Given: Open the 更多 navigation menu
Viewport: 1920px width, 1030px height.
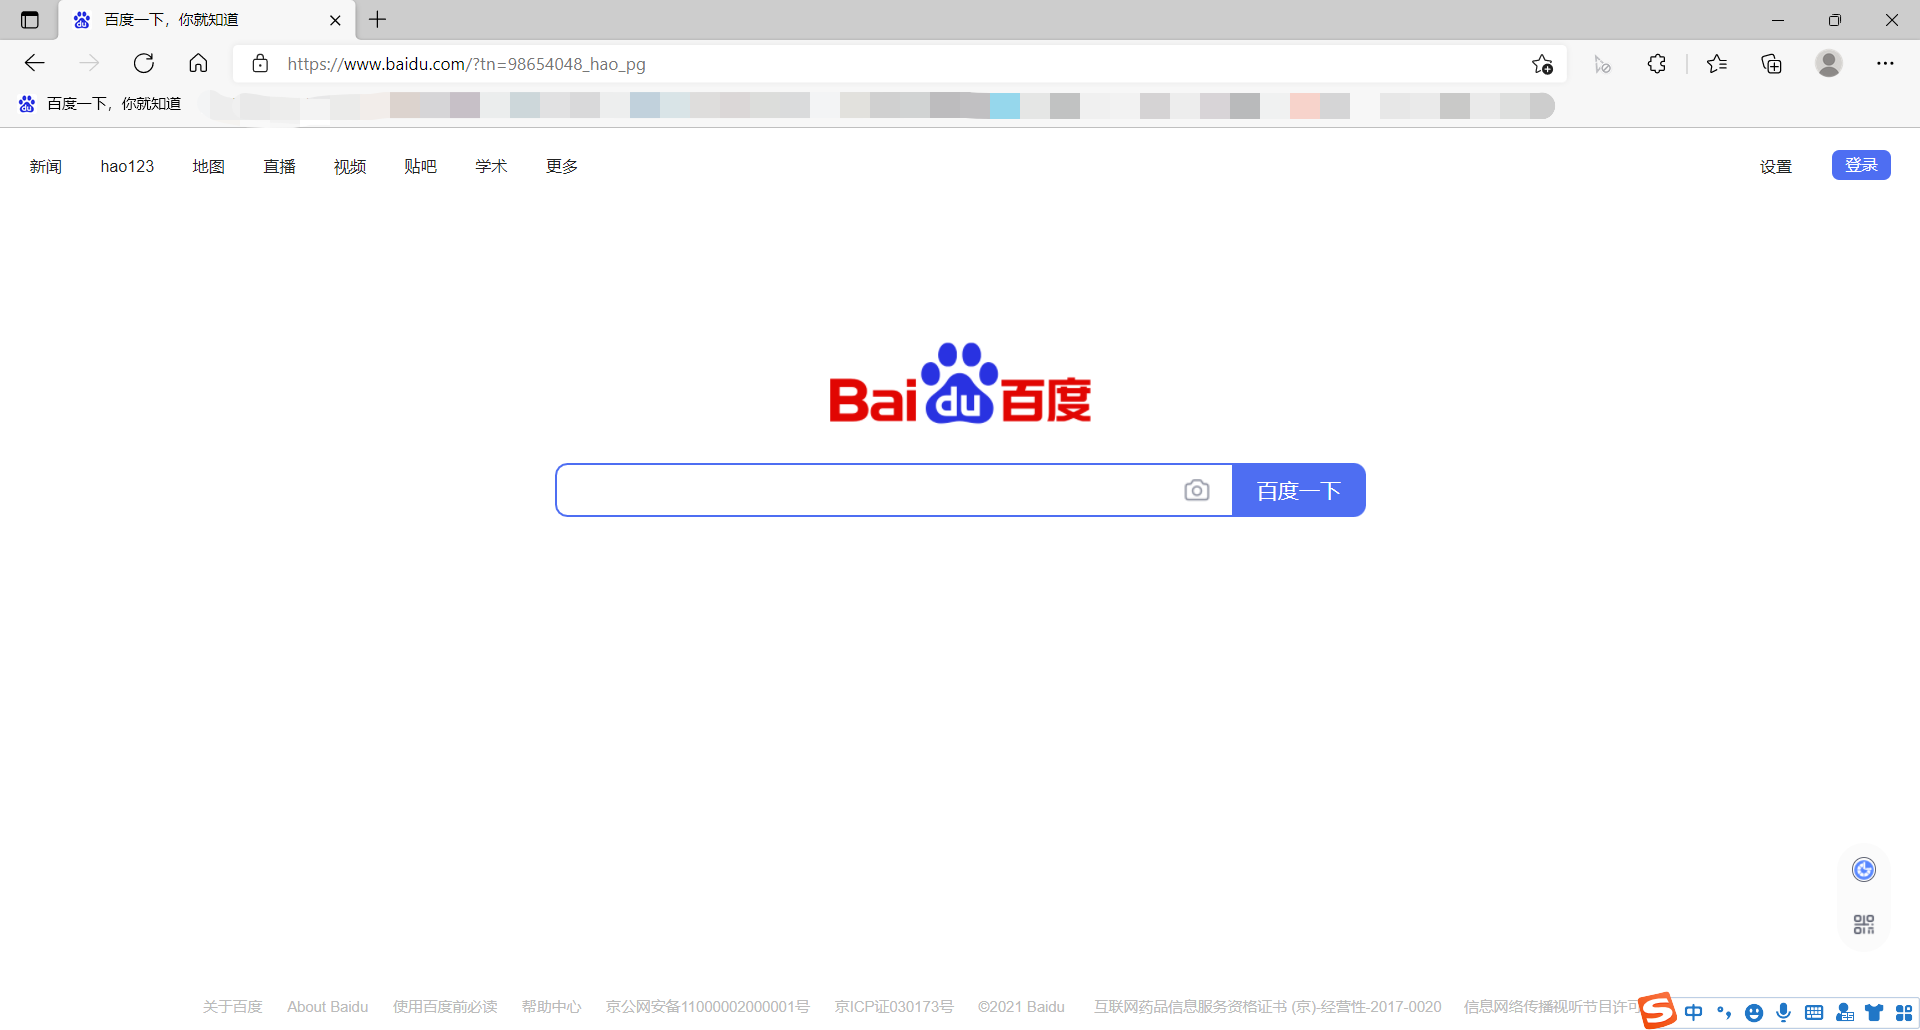Looking at the screenshot, I should pyautogui.click(x=561, y=166).
